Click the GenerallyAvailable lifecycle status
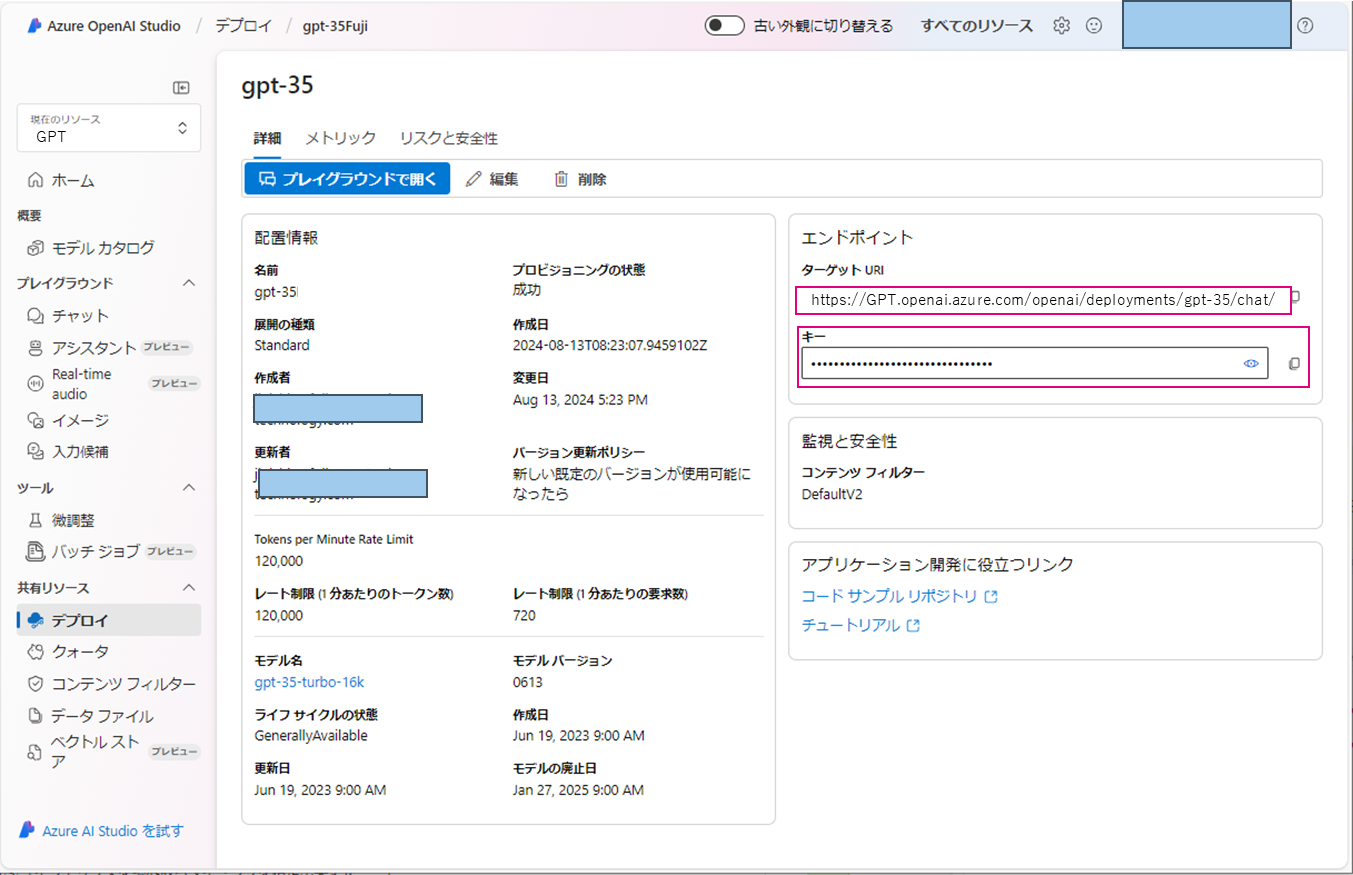 [311, 736]
